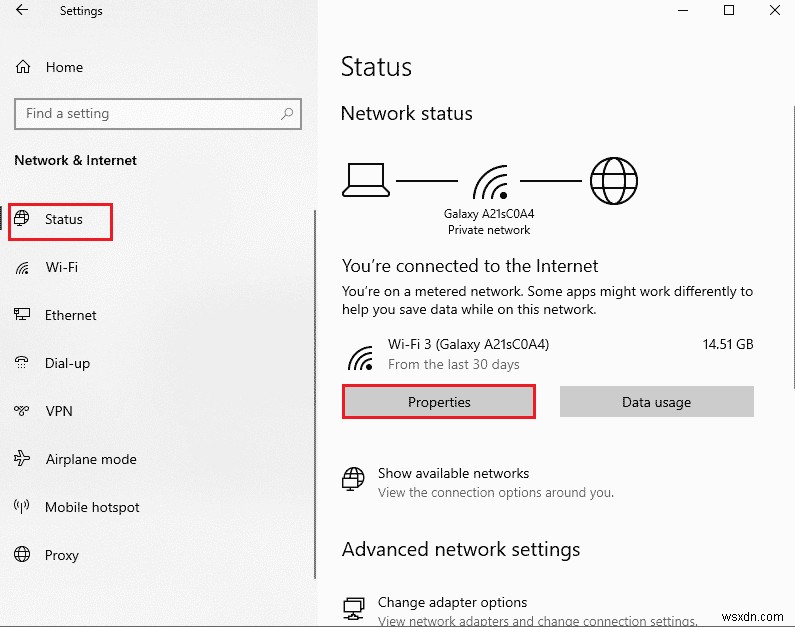Maximize the Settings window

point(729,11)
